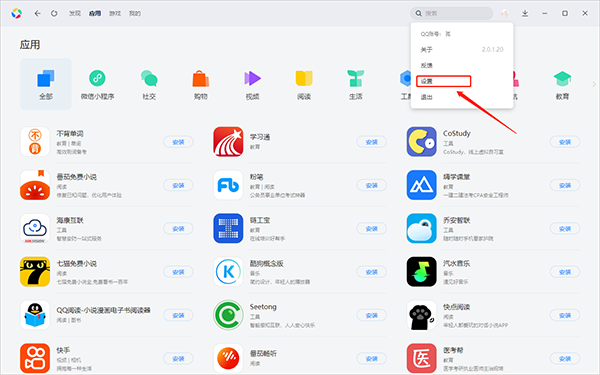Install 七猫免费小说
The height and width of the screenshot is (375, 600).
[x=178, y=272]
